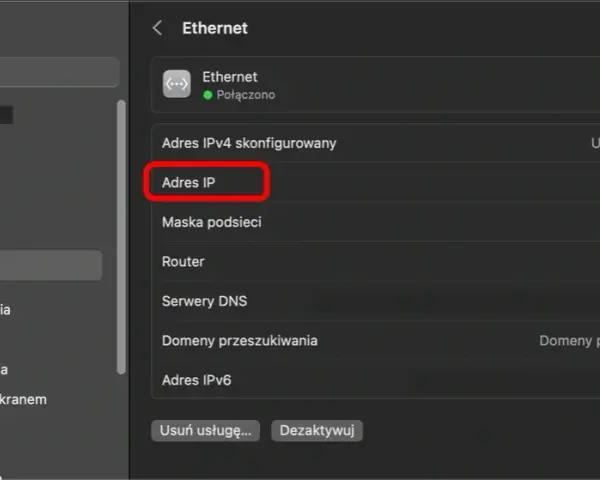
Task: Open the sidebar item ending in 'kranem'
Action: tap(23, 400)
